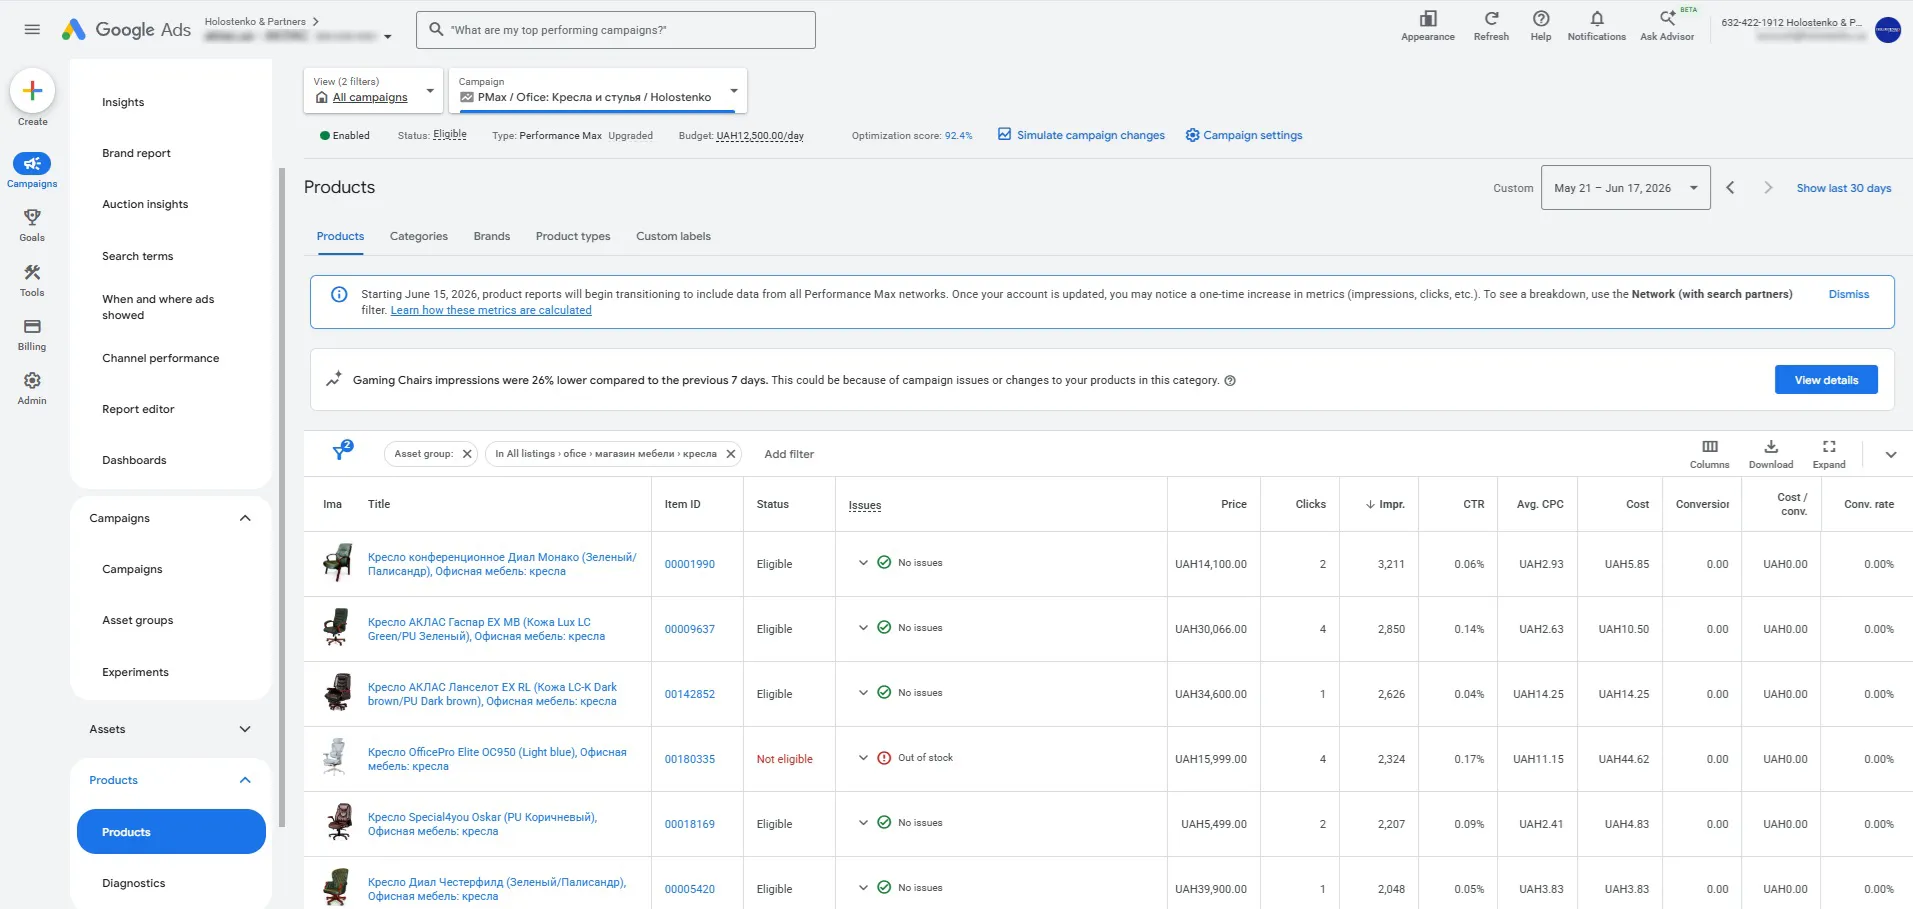Screen dimensions: 1913x909
Task: Open Campaign settings
Action: pyautogui.click(x=1244, y=135)
